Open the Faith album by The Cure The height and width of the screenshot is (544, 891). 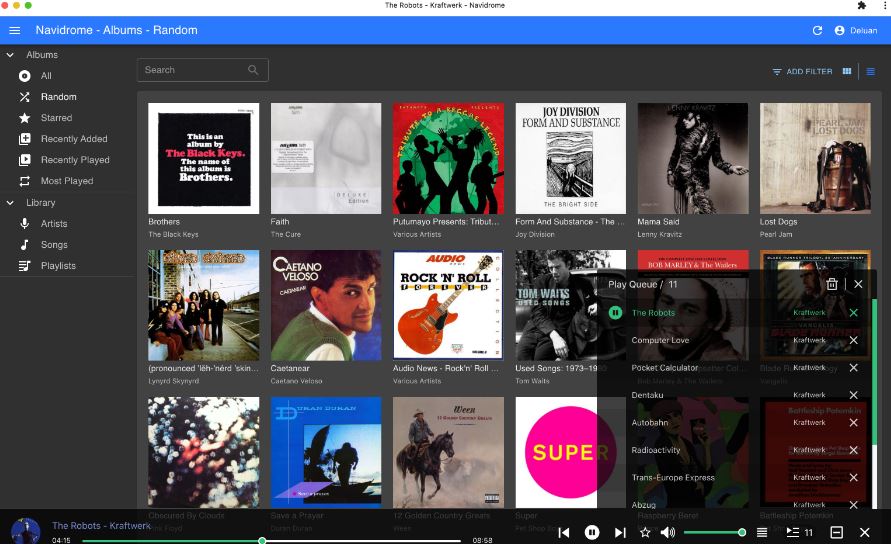pos(326,158)
